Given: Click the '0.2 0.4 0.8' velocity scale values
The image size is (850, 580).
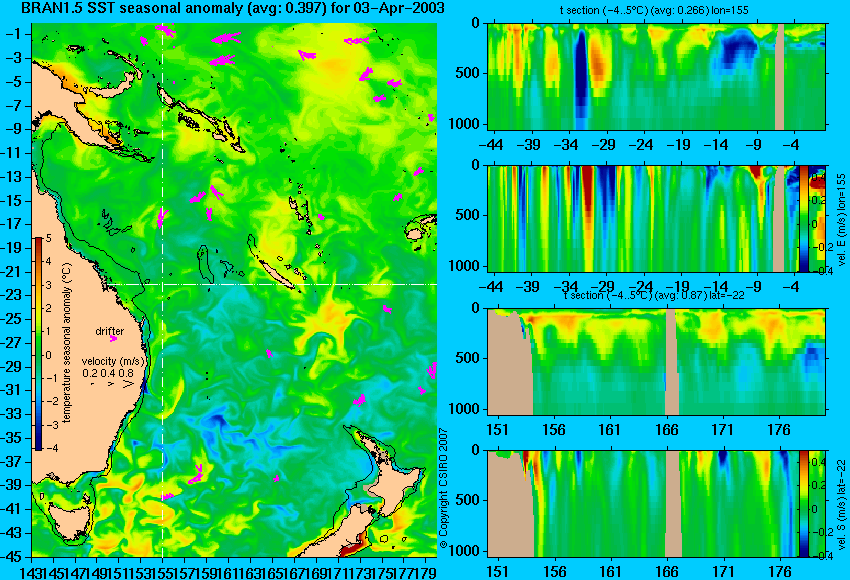Looking at the screenshot, I should pos(108,373).
